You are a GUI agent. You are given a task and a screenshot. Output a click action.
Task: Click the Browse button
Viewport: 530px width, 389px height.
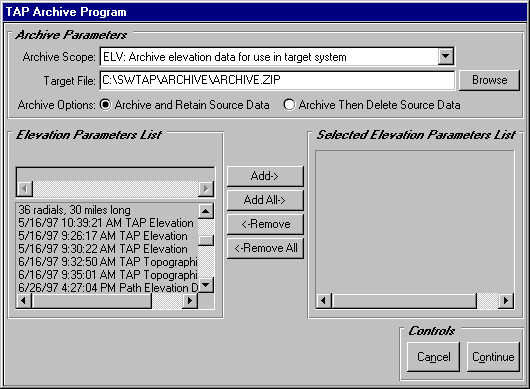tap(489, 80)
